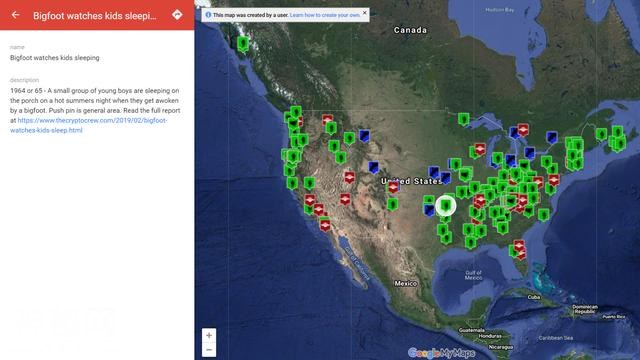
Task: Zoom out with the minus button
Action: pyautogui.click(x=209, y=350)
